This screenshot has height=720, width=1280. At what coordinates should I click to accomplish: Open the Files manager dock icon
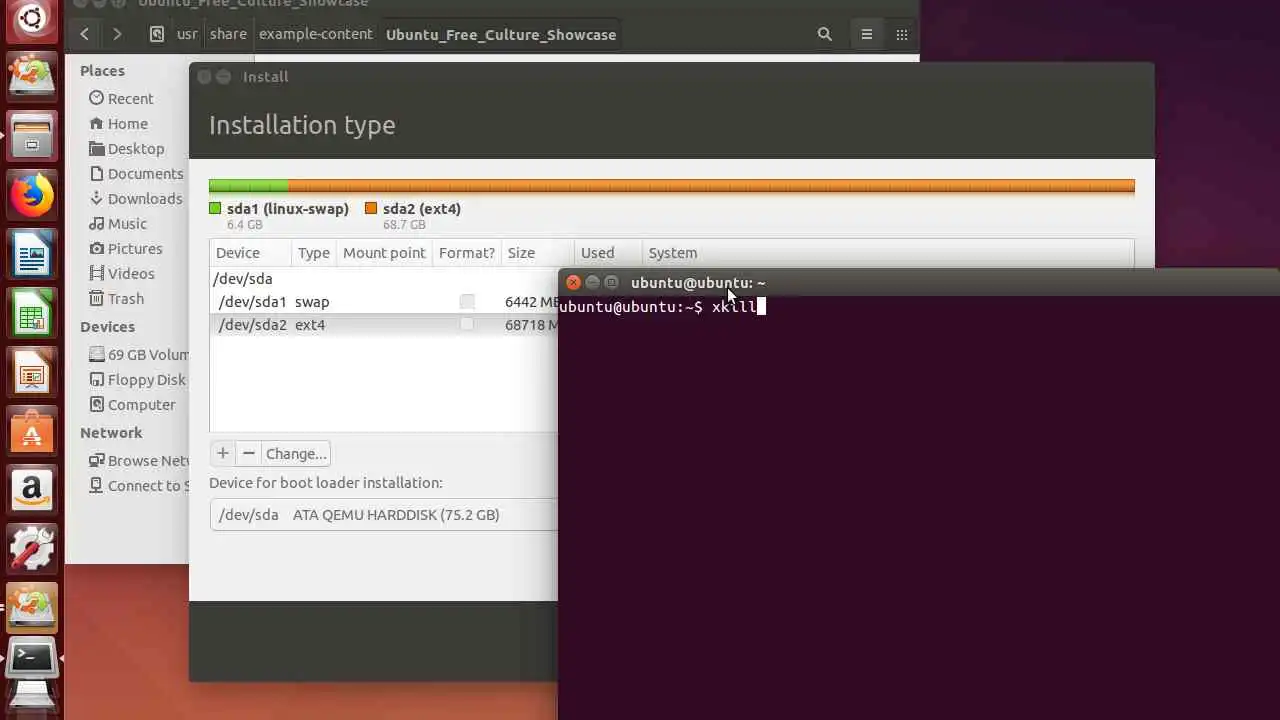[x=32, y=136]
